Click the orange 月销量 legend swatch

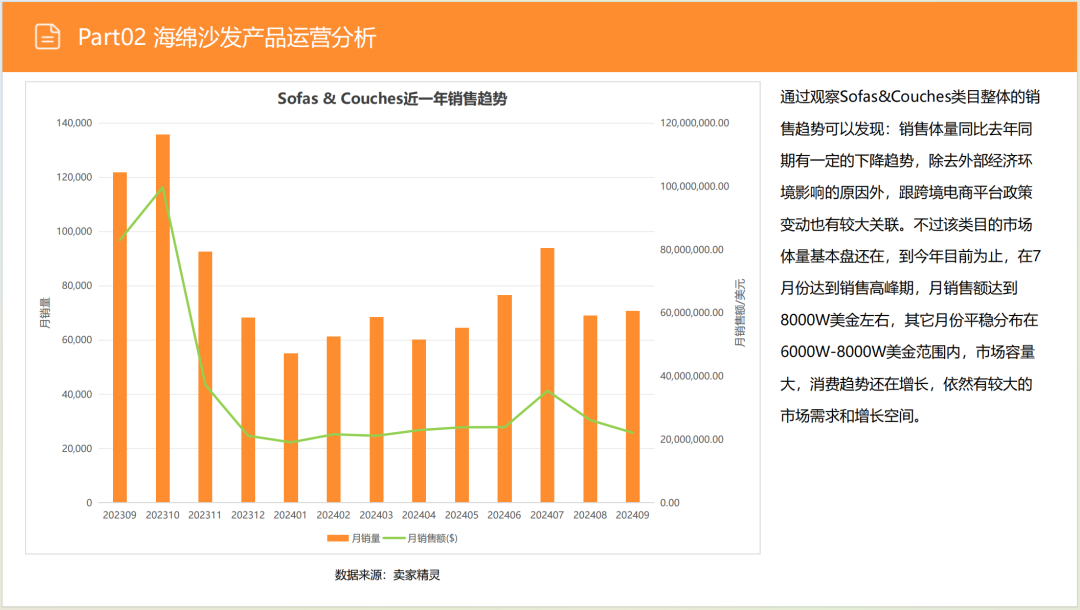point(338,538)
